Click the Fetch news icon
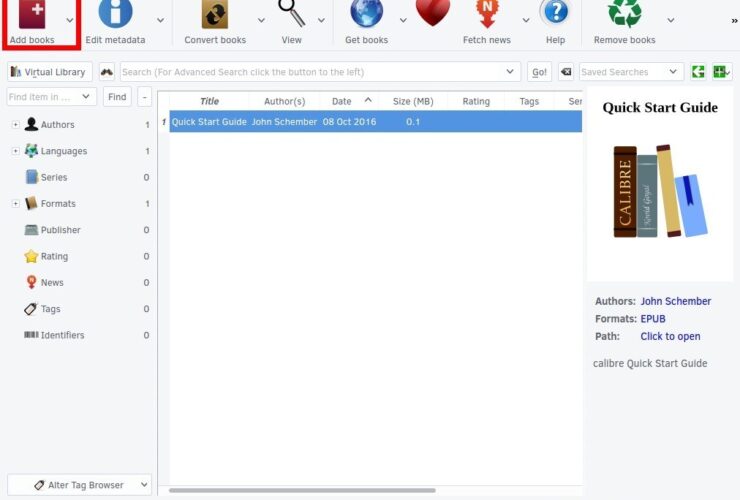The width and height of the screenshot is (740, 500). 487,14
